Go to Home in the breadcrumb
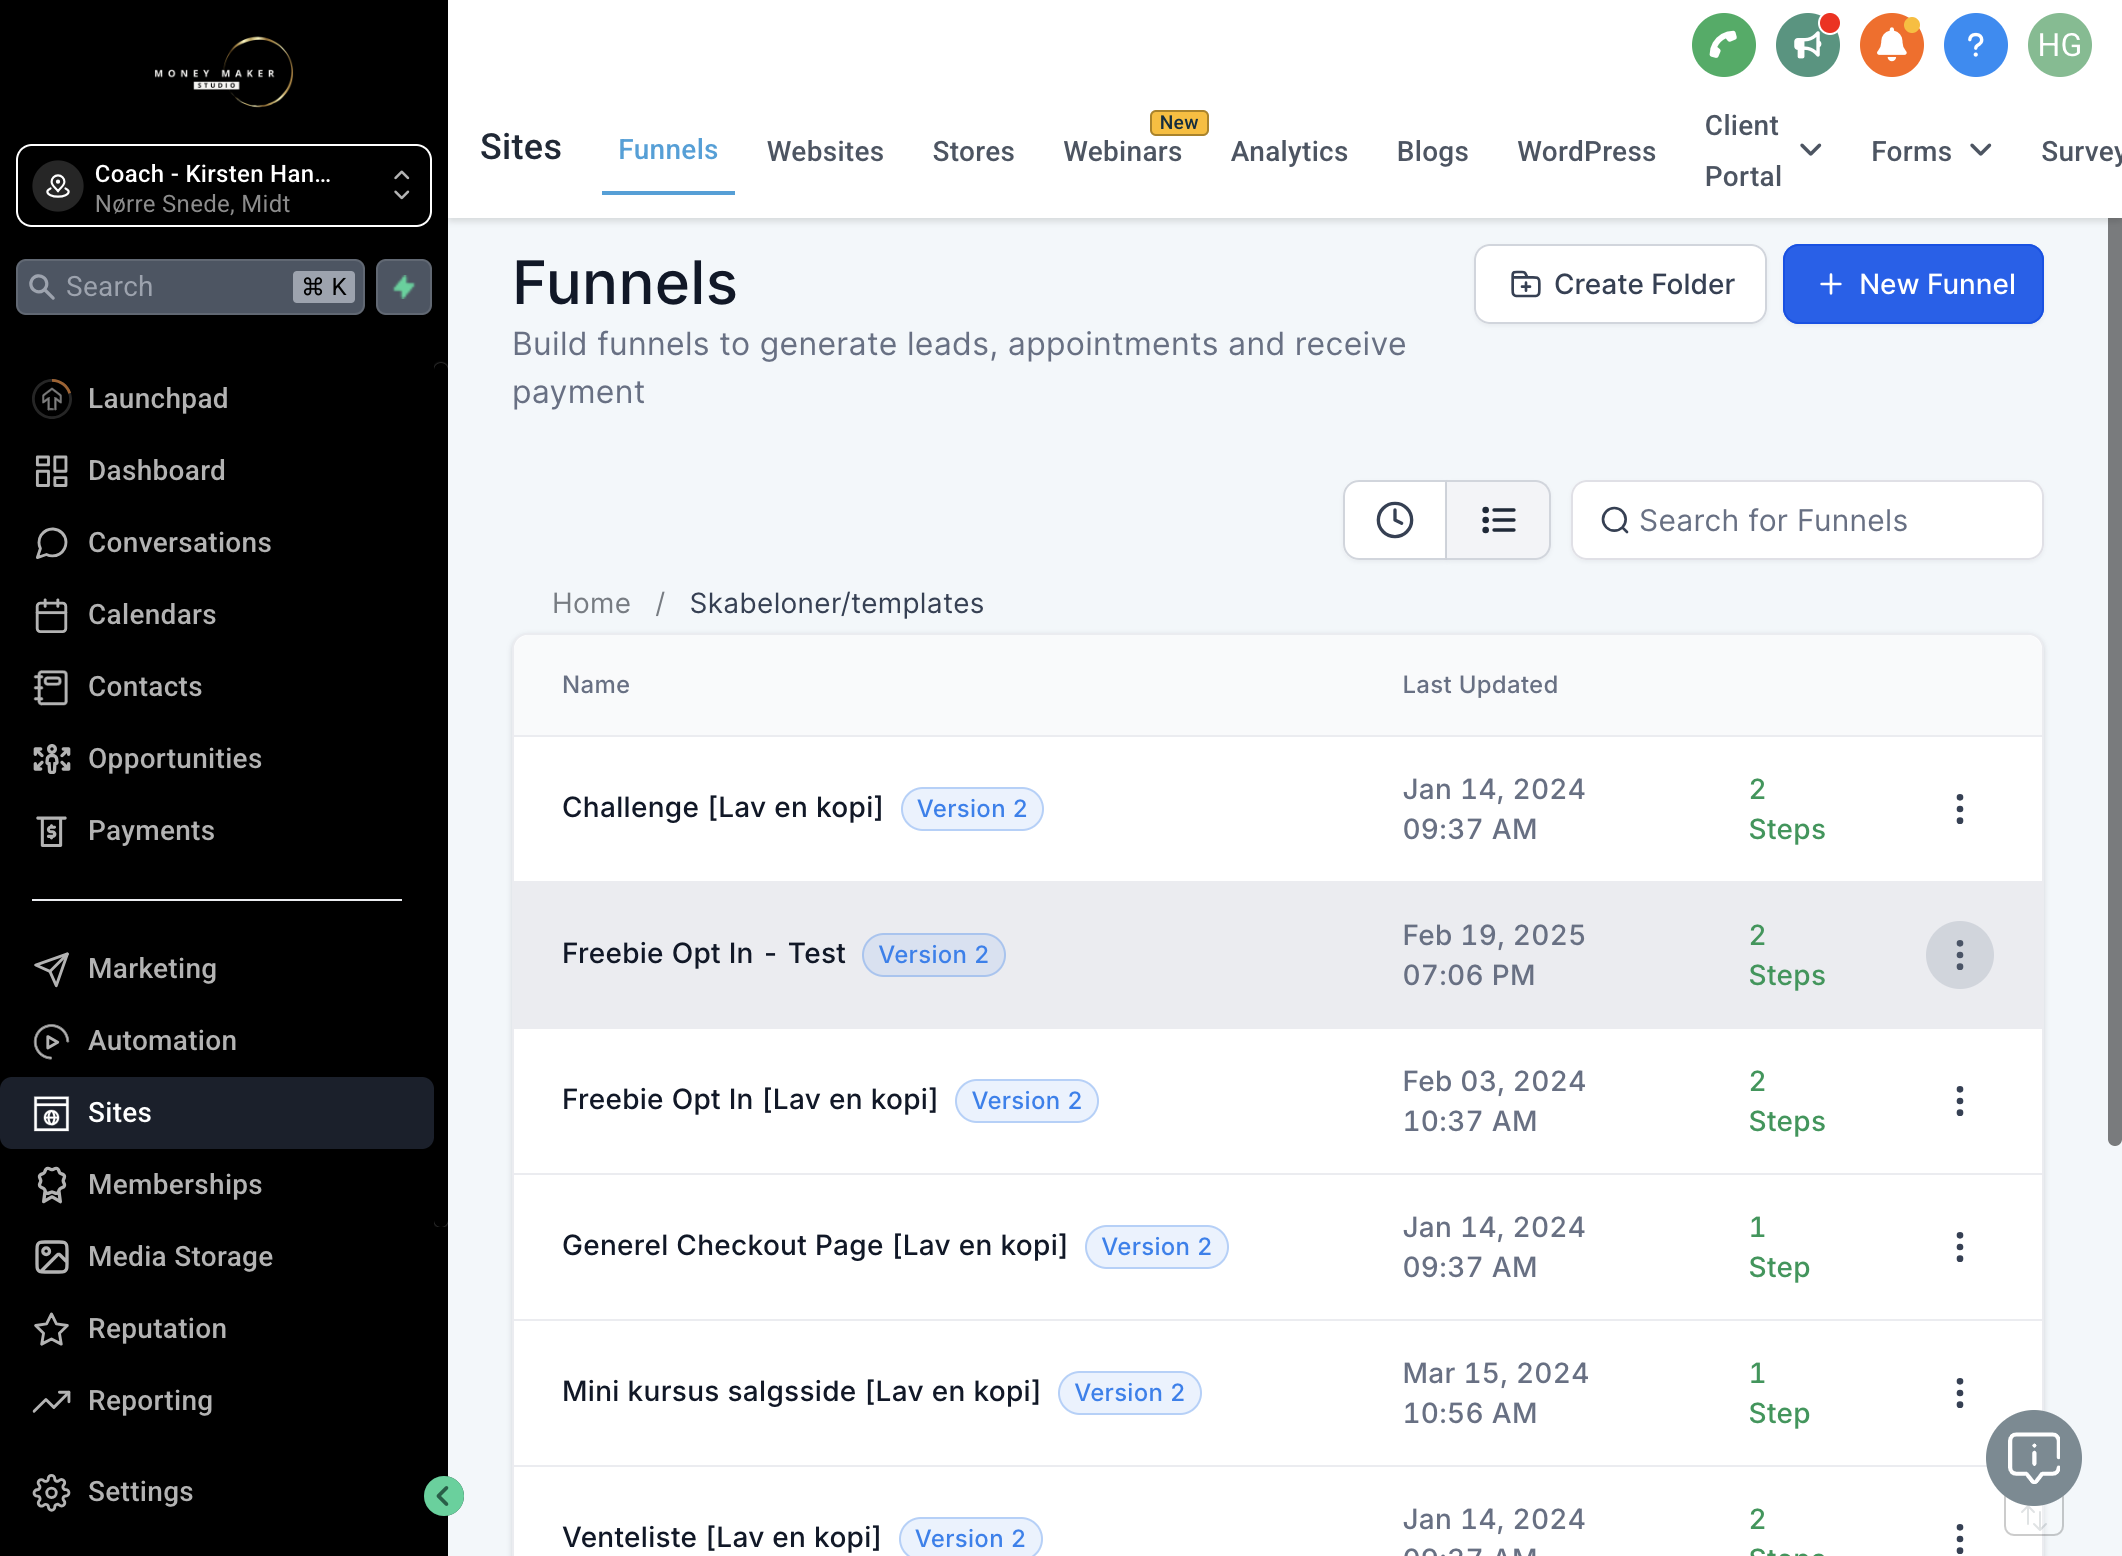Viewport: 2122px width, 1556px height. tap(591, 603)
